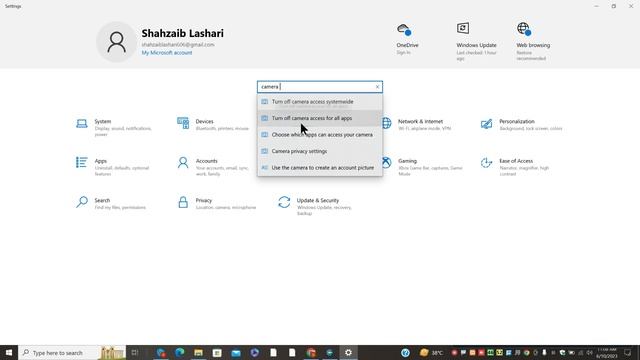
Task: Open the Privacy lock icon
Action: 183,202
